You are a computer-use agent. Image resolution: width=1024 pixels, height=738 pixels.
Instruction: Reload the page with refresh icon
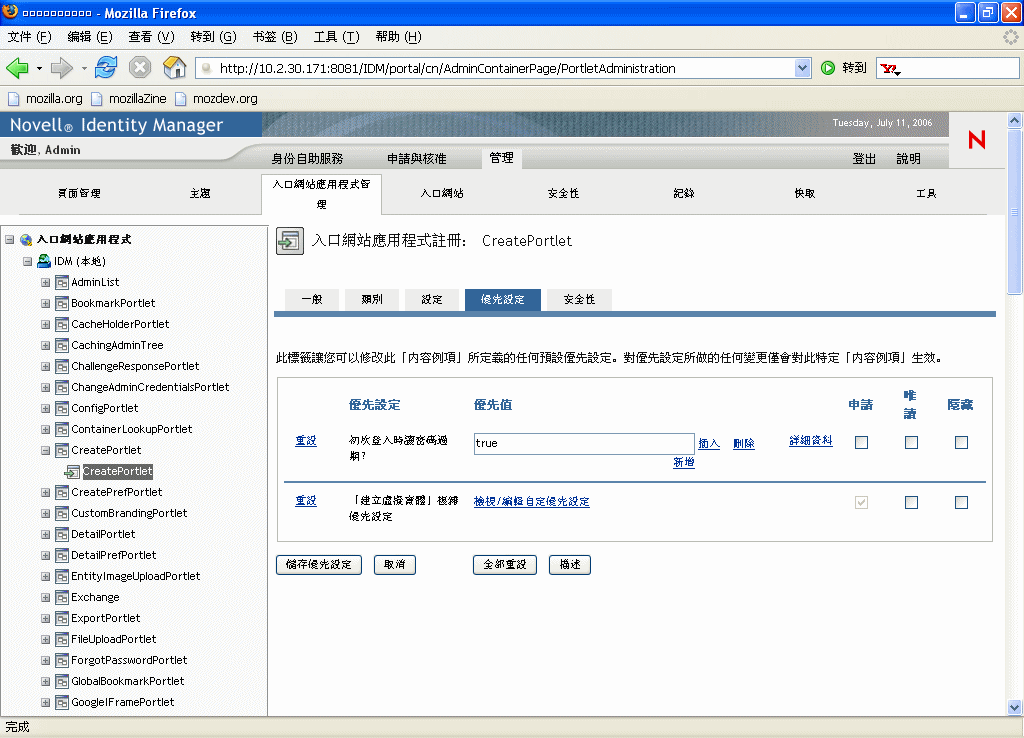click(106, 67)
